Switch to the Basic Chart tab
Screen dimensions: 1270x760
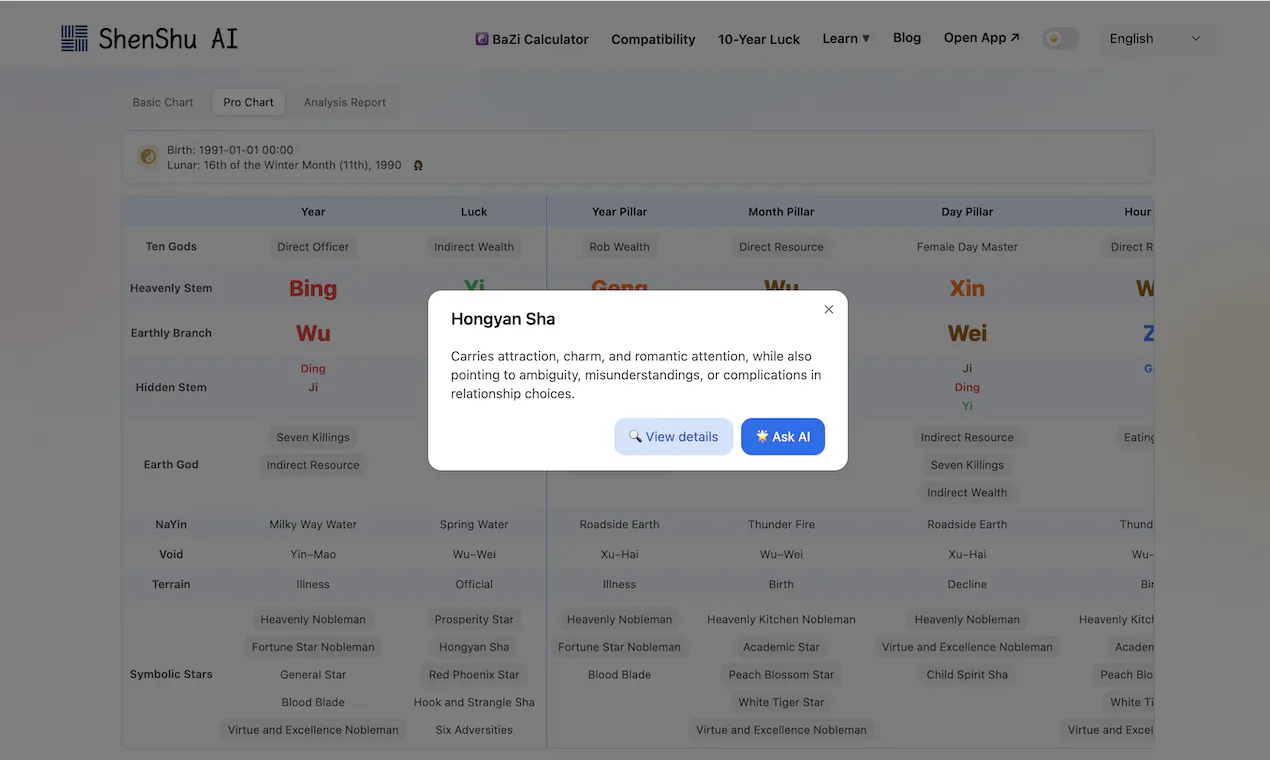point(163,102)
